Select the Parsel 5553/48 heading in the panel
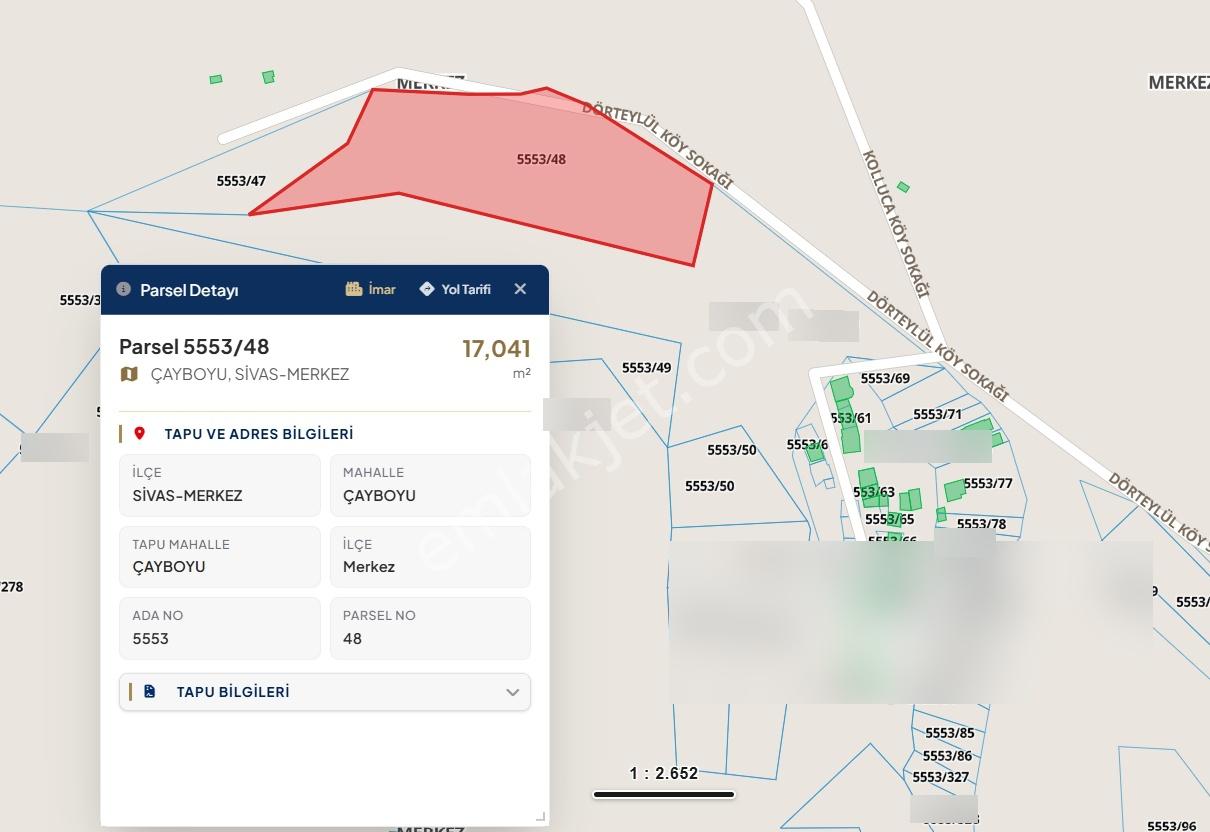The image size is (1210, 832). (x=194, y=347)
